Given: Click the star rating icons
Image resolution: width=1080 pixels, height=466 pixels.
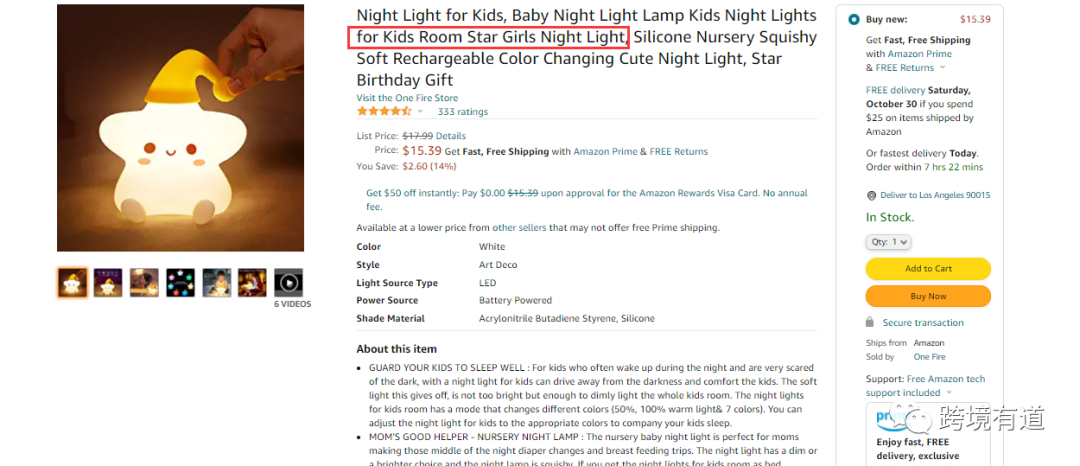Looking at the screenshot, I should 383,111.
